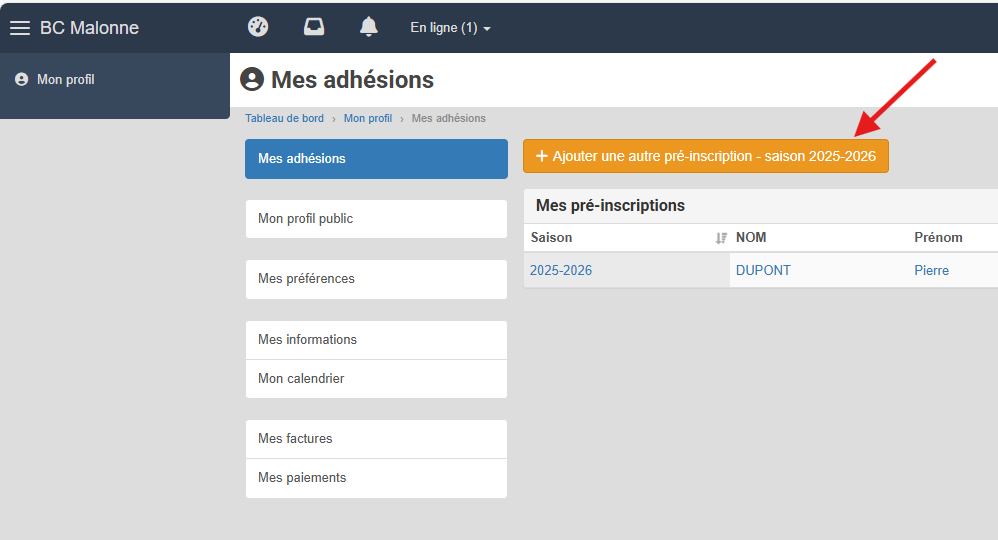Open Mes factures
The width and height of the screenshot is (998, 540).
376,439
